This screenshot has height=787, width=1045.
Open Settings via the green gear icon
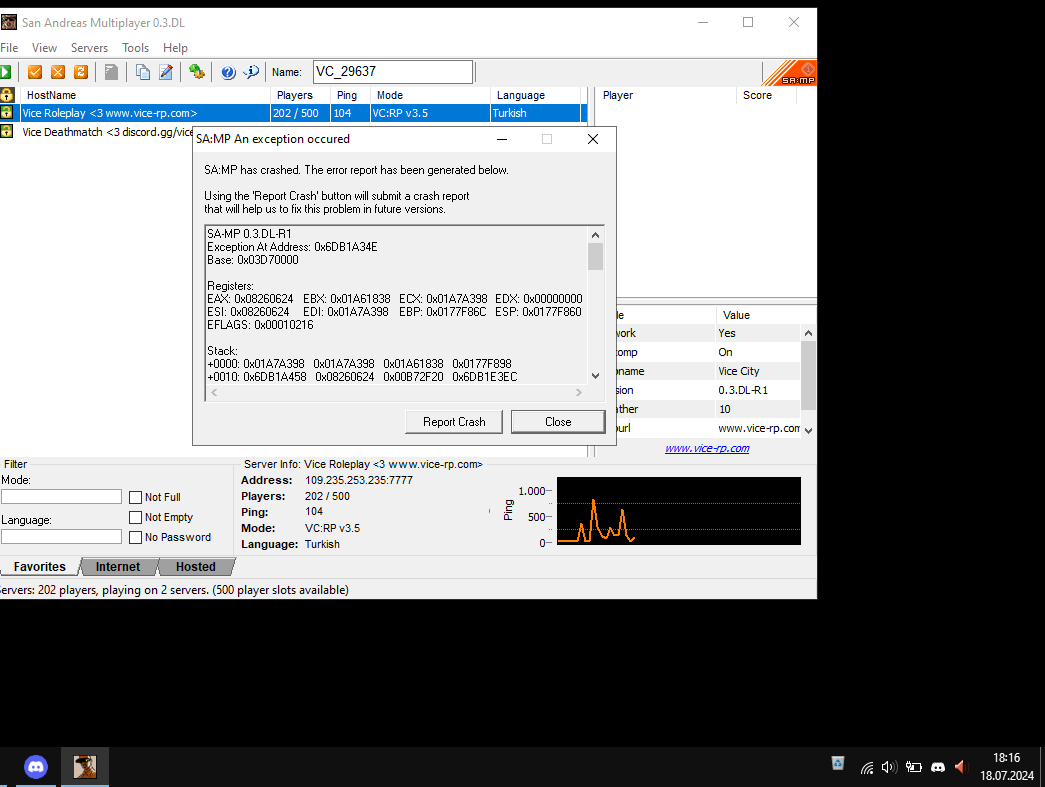point(197,72)
